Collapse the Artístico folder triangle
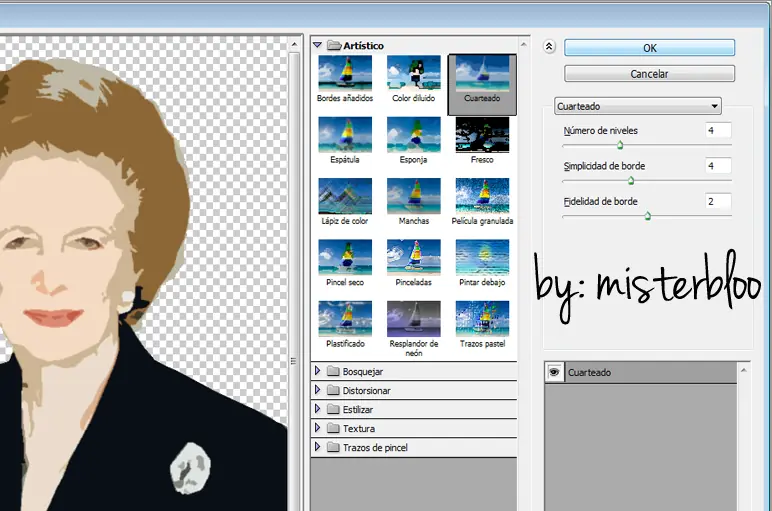This screenshot has height=511, width=772. 318,45
